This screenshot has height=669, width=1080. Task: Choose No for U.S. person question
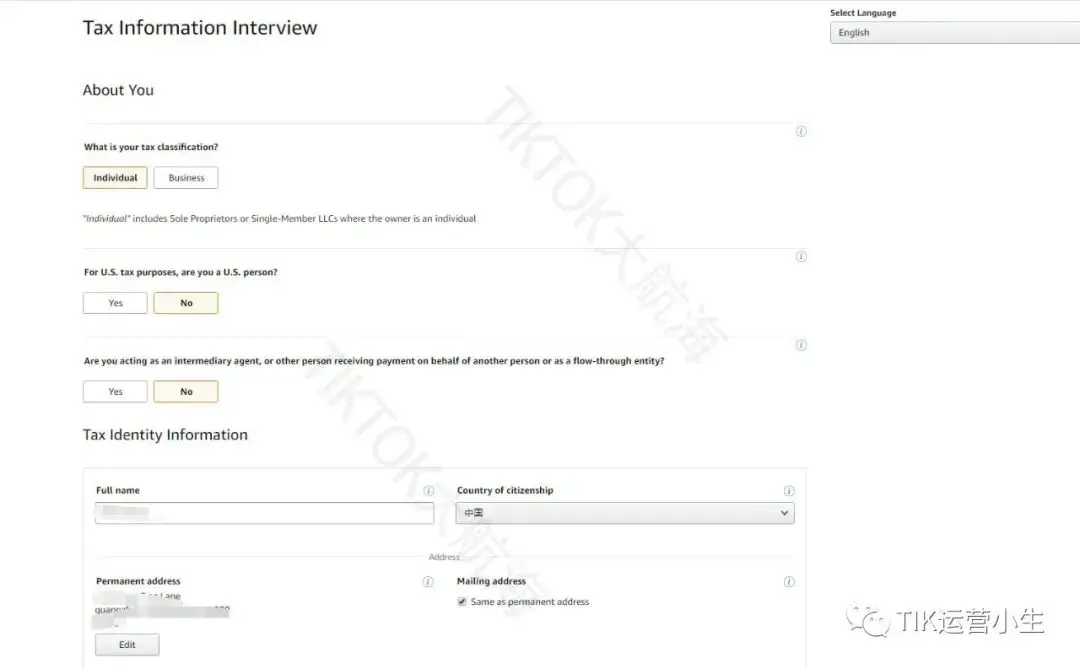pyautogui.click(x=186, y=303)
